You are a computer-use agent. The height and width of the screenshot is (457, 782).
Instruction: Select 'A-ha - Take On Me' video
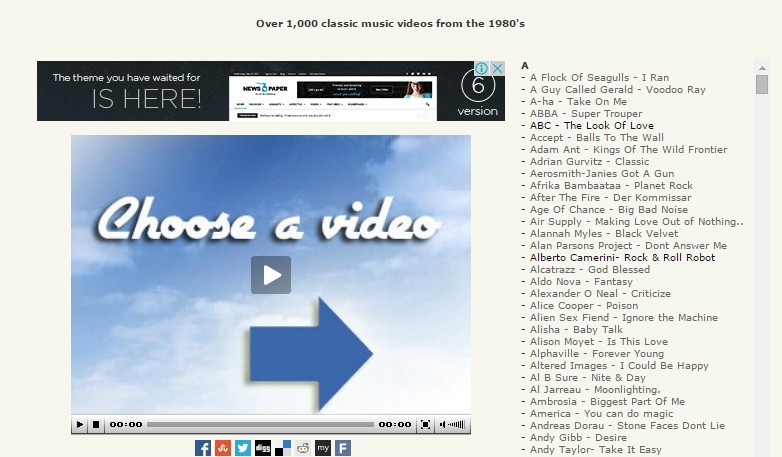tap(578, 102)
